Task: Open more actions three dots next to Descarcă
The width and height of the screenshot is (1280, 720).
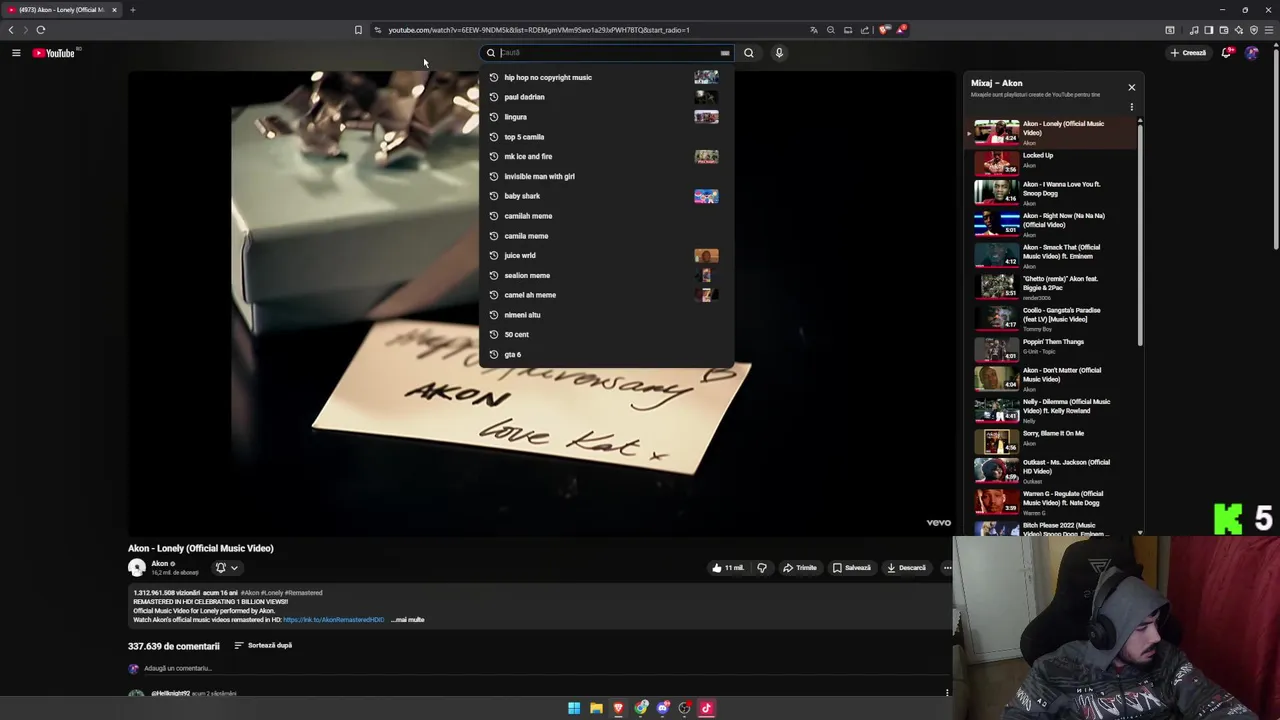Action: click(x=947, y=568)
